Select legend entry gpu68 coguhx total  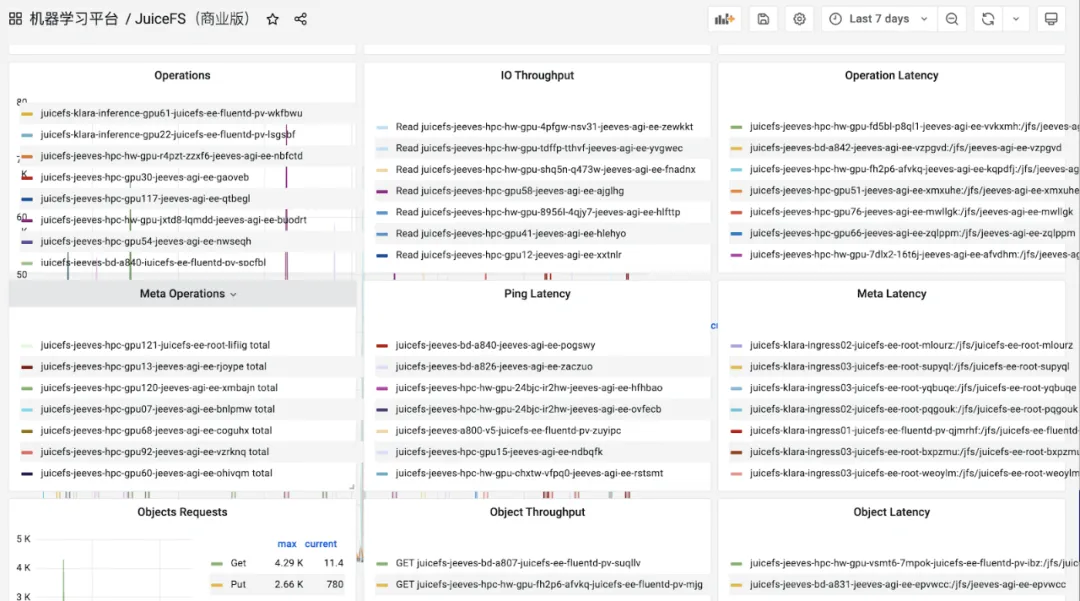(156, 431)
